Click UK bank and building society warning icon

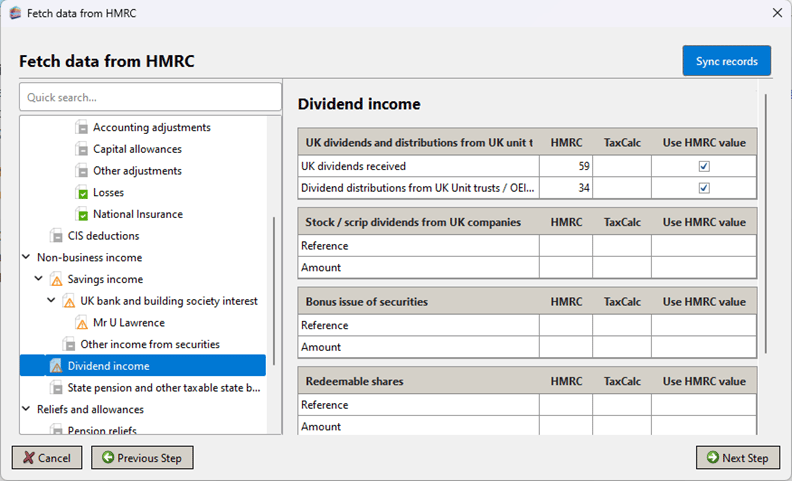point(69,301)
